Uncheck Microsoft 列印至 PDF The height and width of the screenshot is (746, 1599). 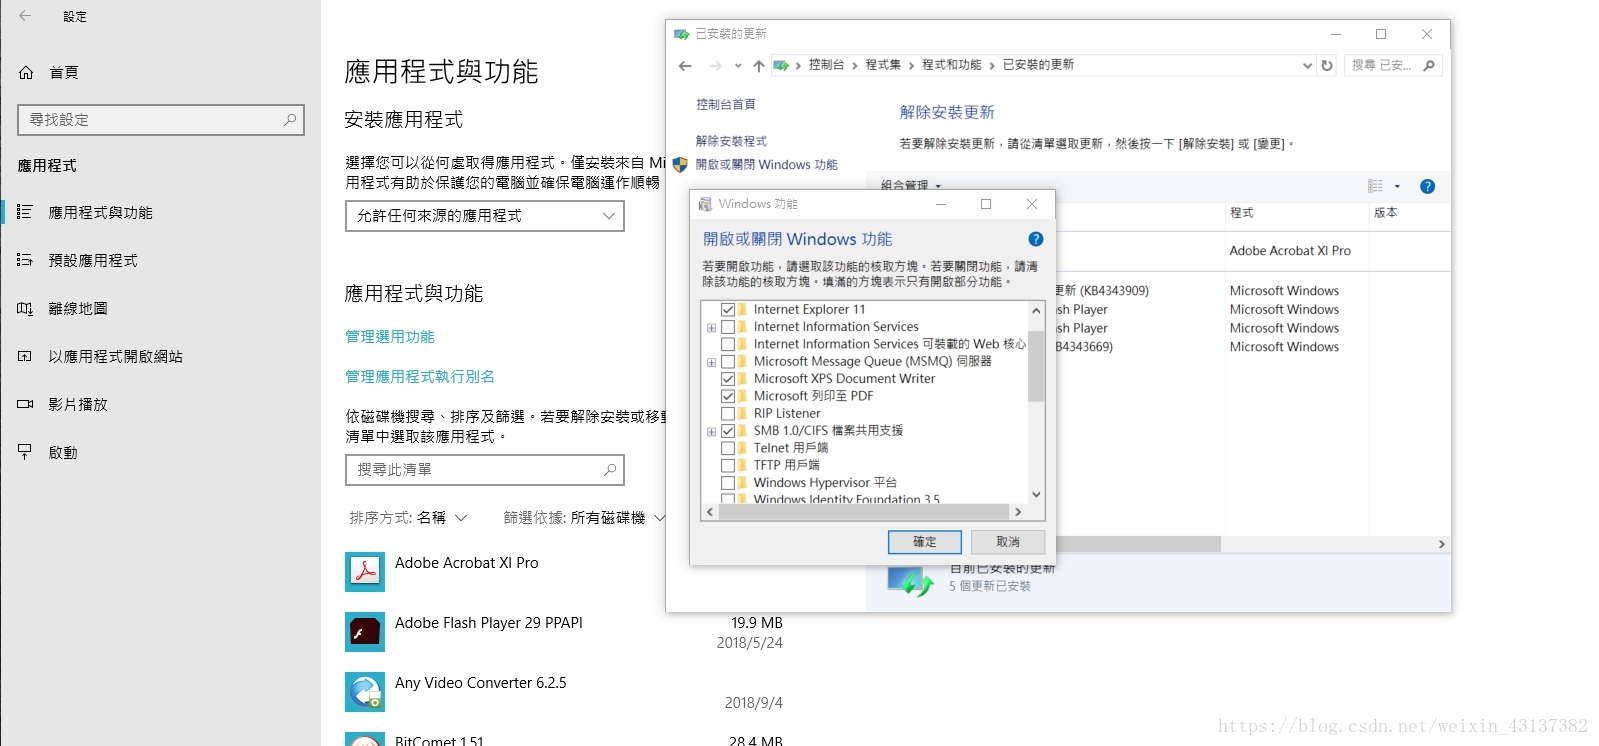(728, 396)
